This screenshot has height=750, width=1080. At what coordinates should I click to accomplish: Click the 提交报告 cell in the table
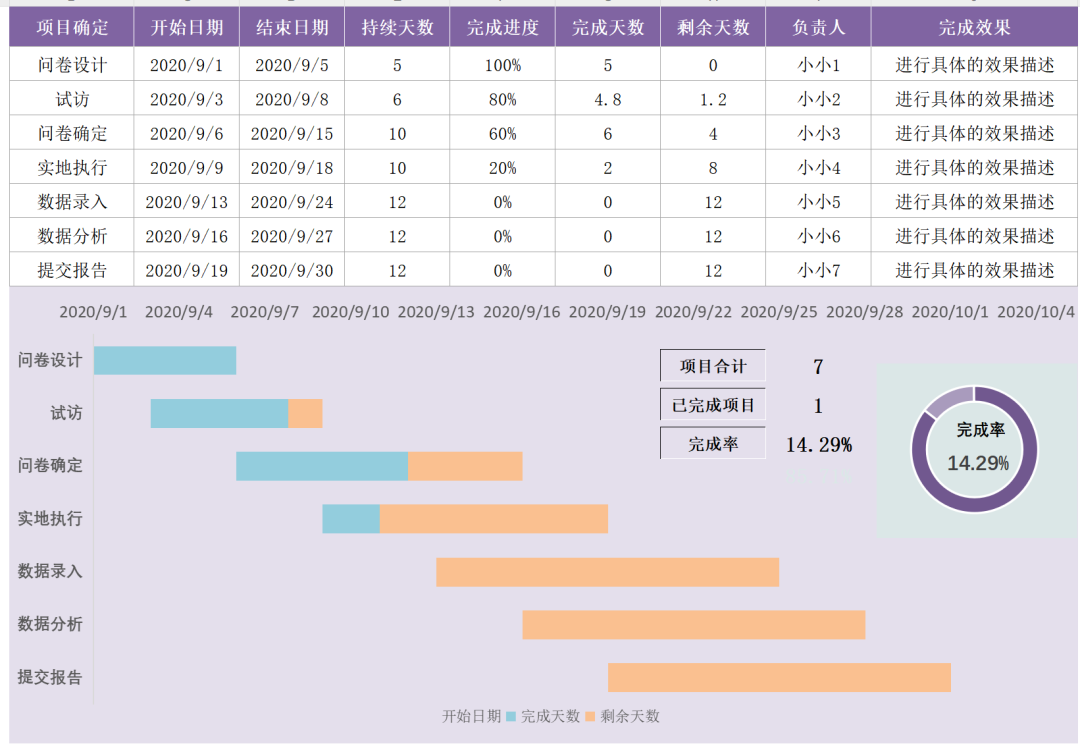[x=72, y=270]
